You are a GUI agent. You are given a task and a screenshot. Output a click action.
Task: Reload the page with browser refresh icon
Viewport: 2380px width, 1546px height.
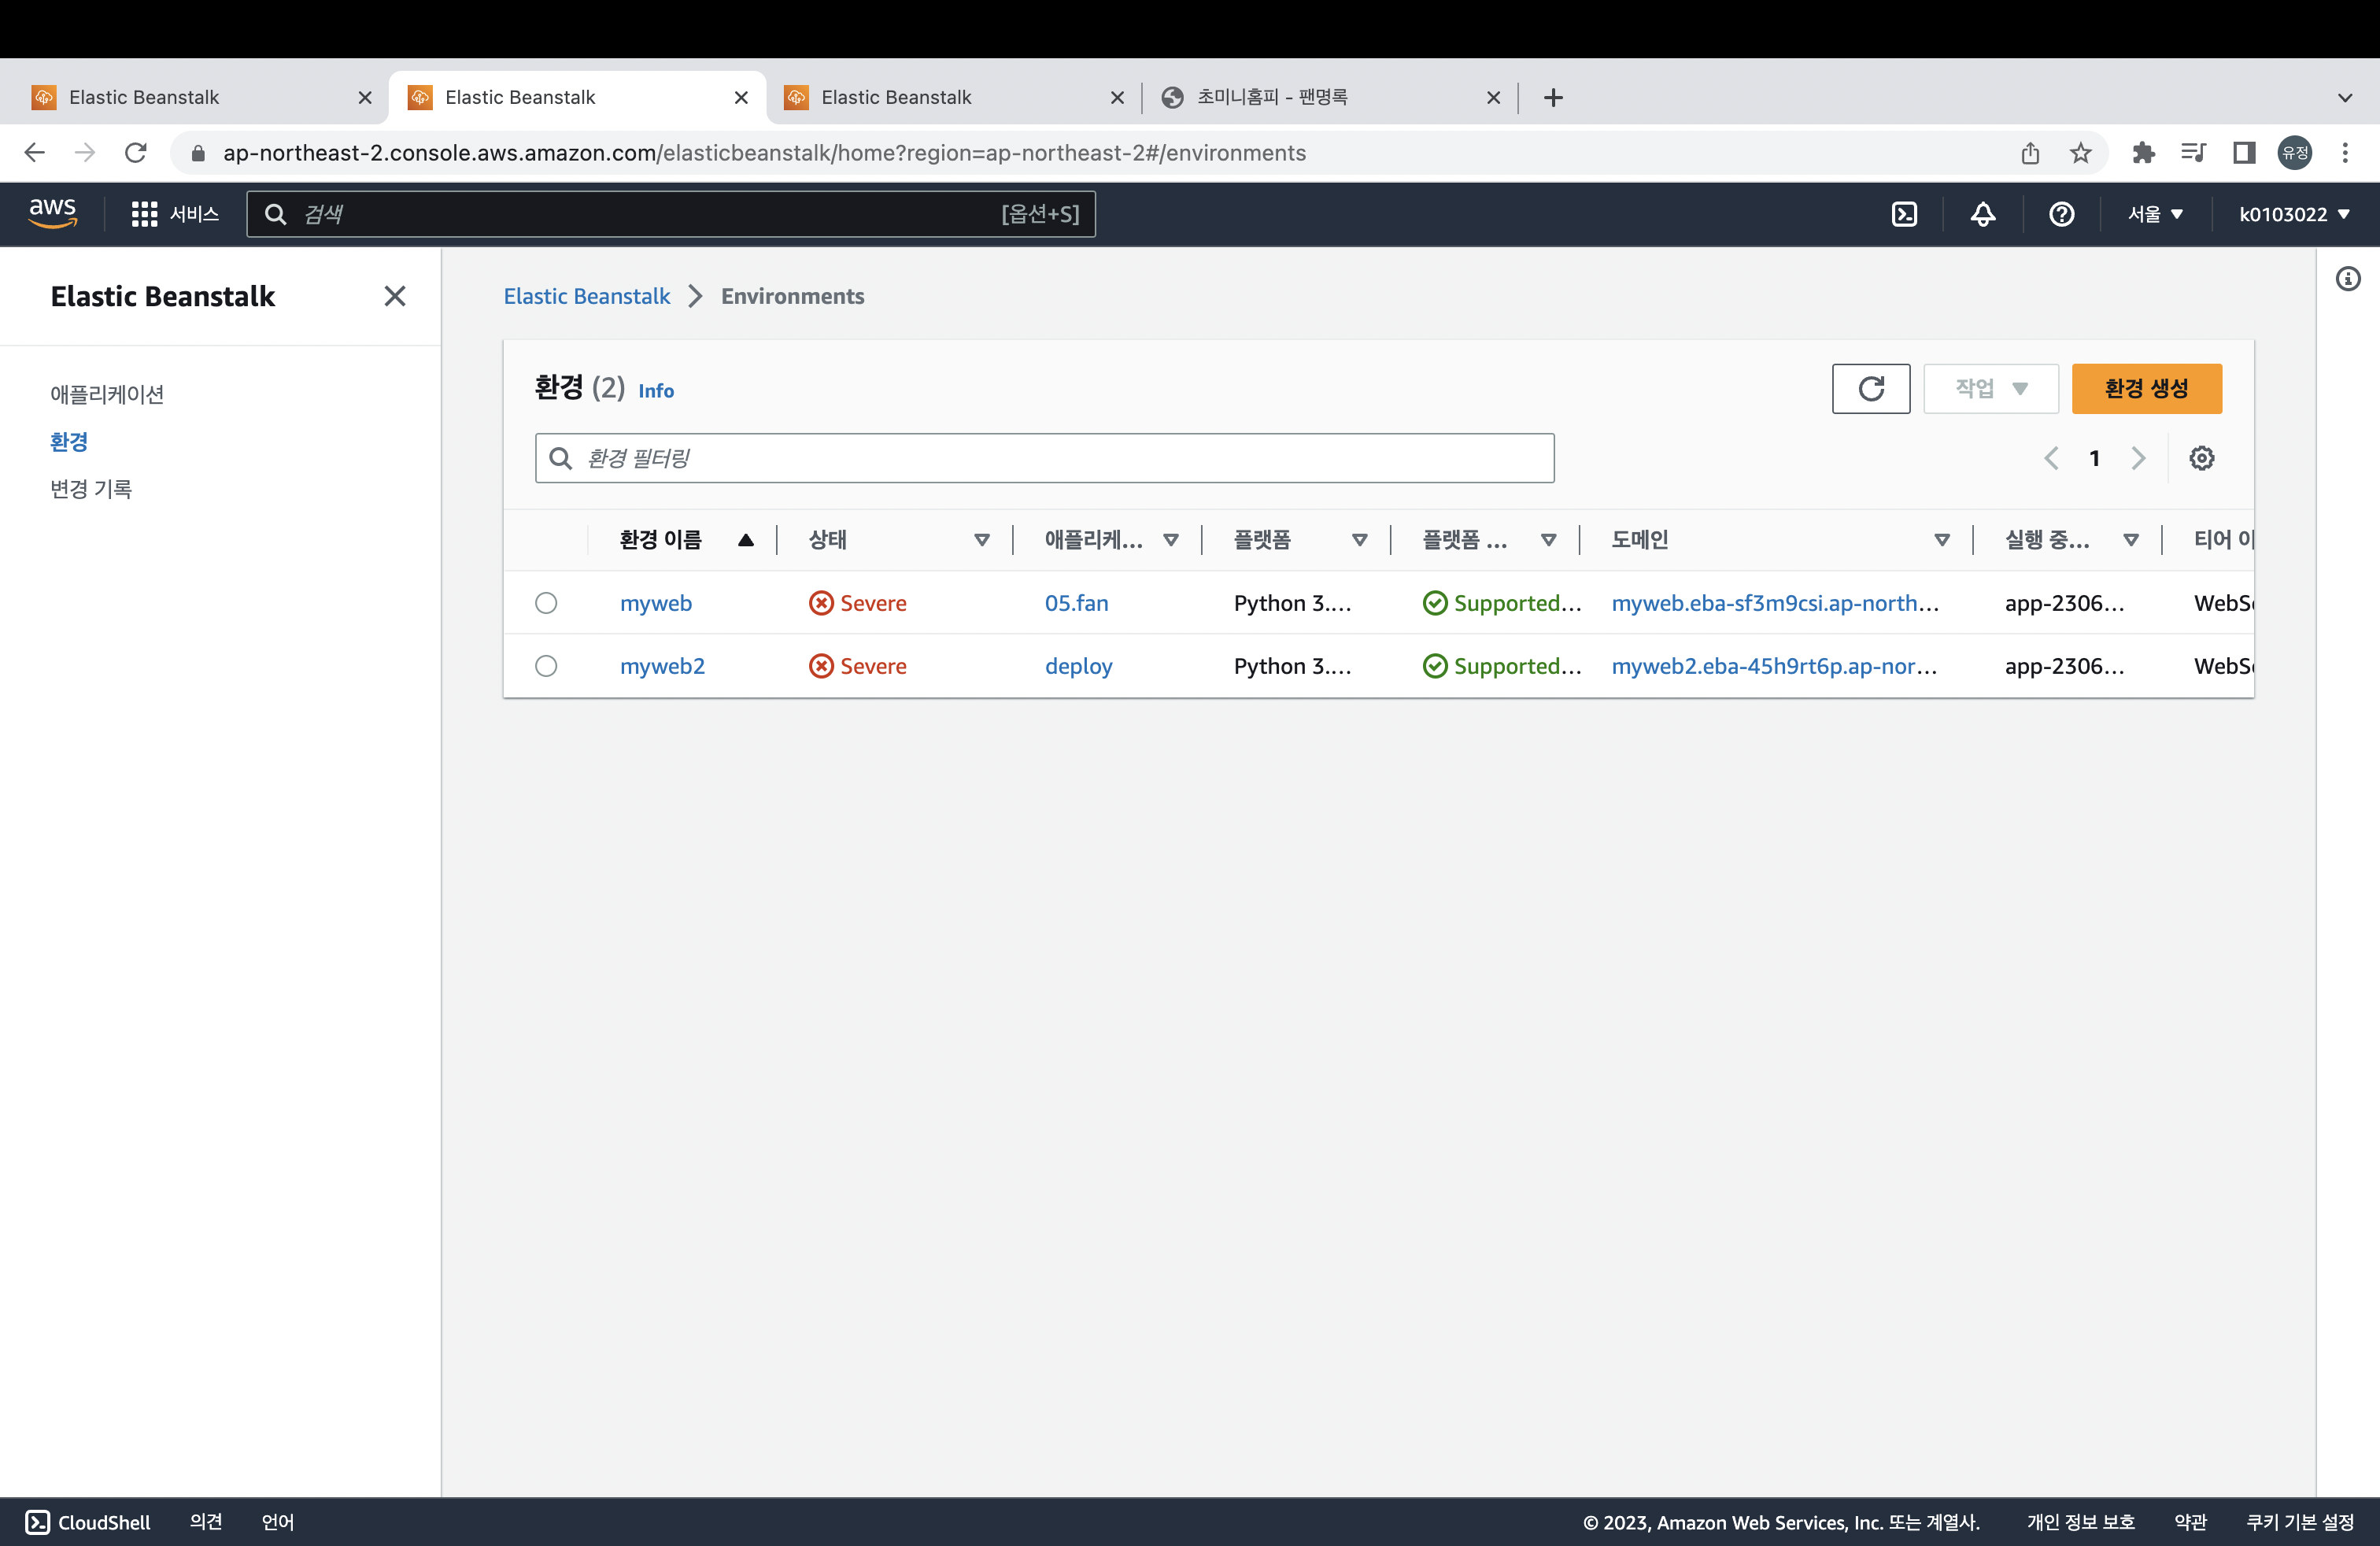(136, 153)
